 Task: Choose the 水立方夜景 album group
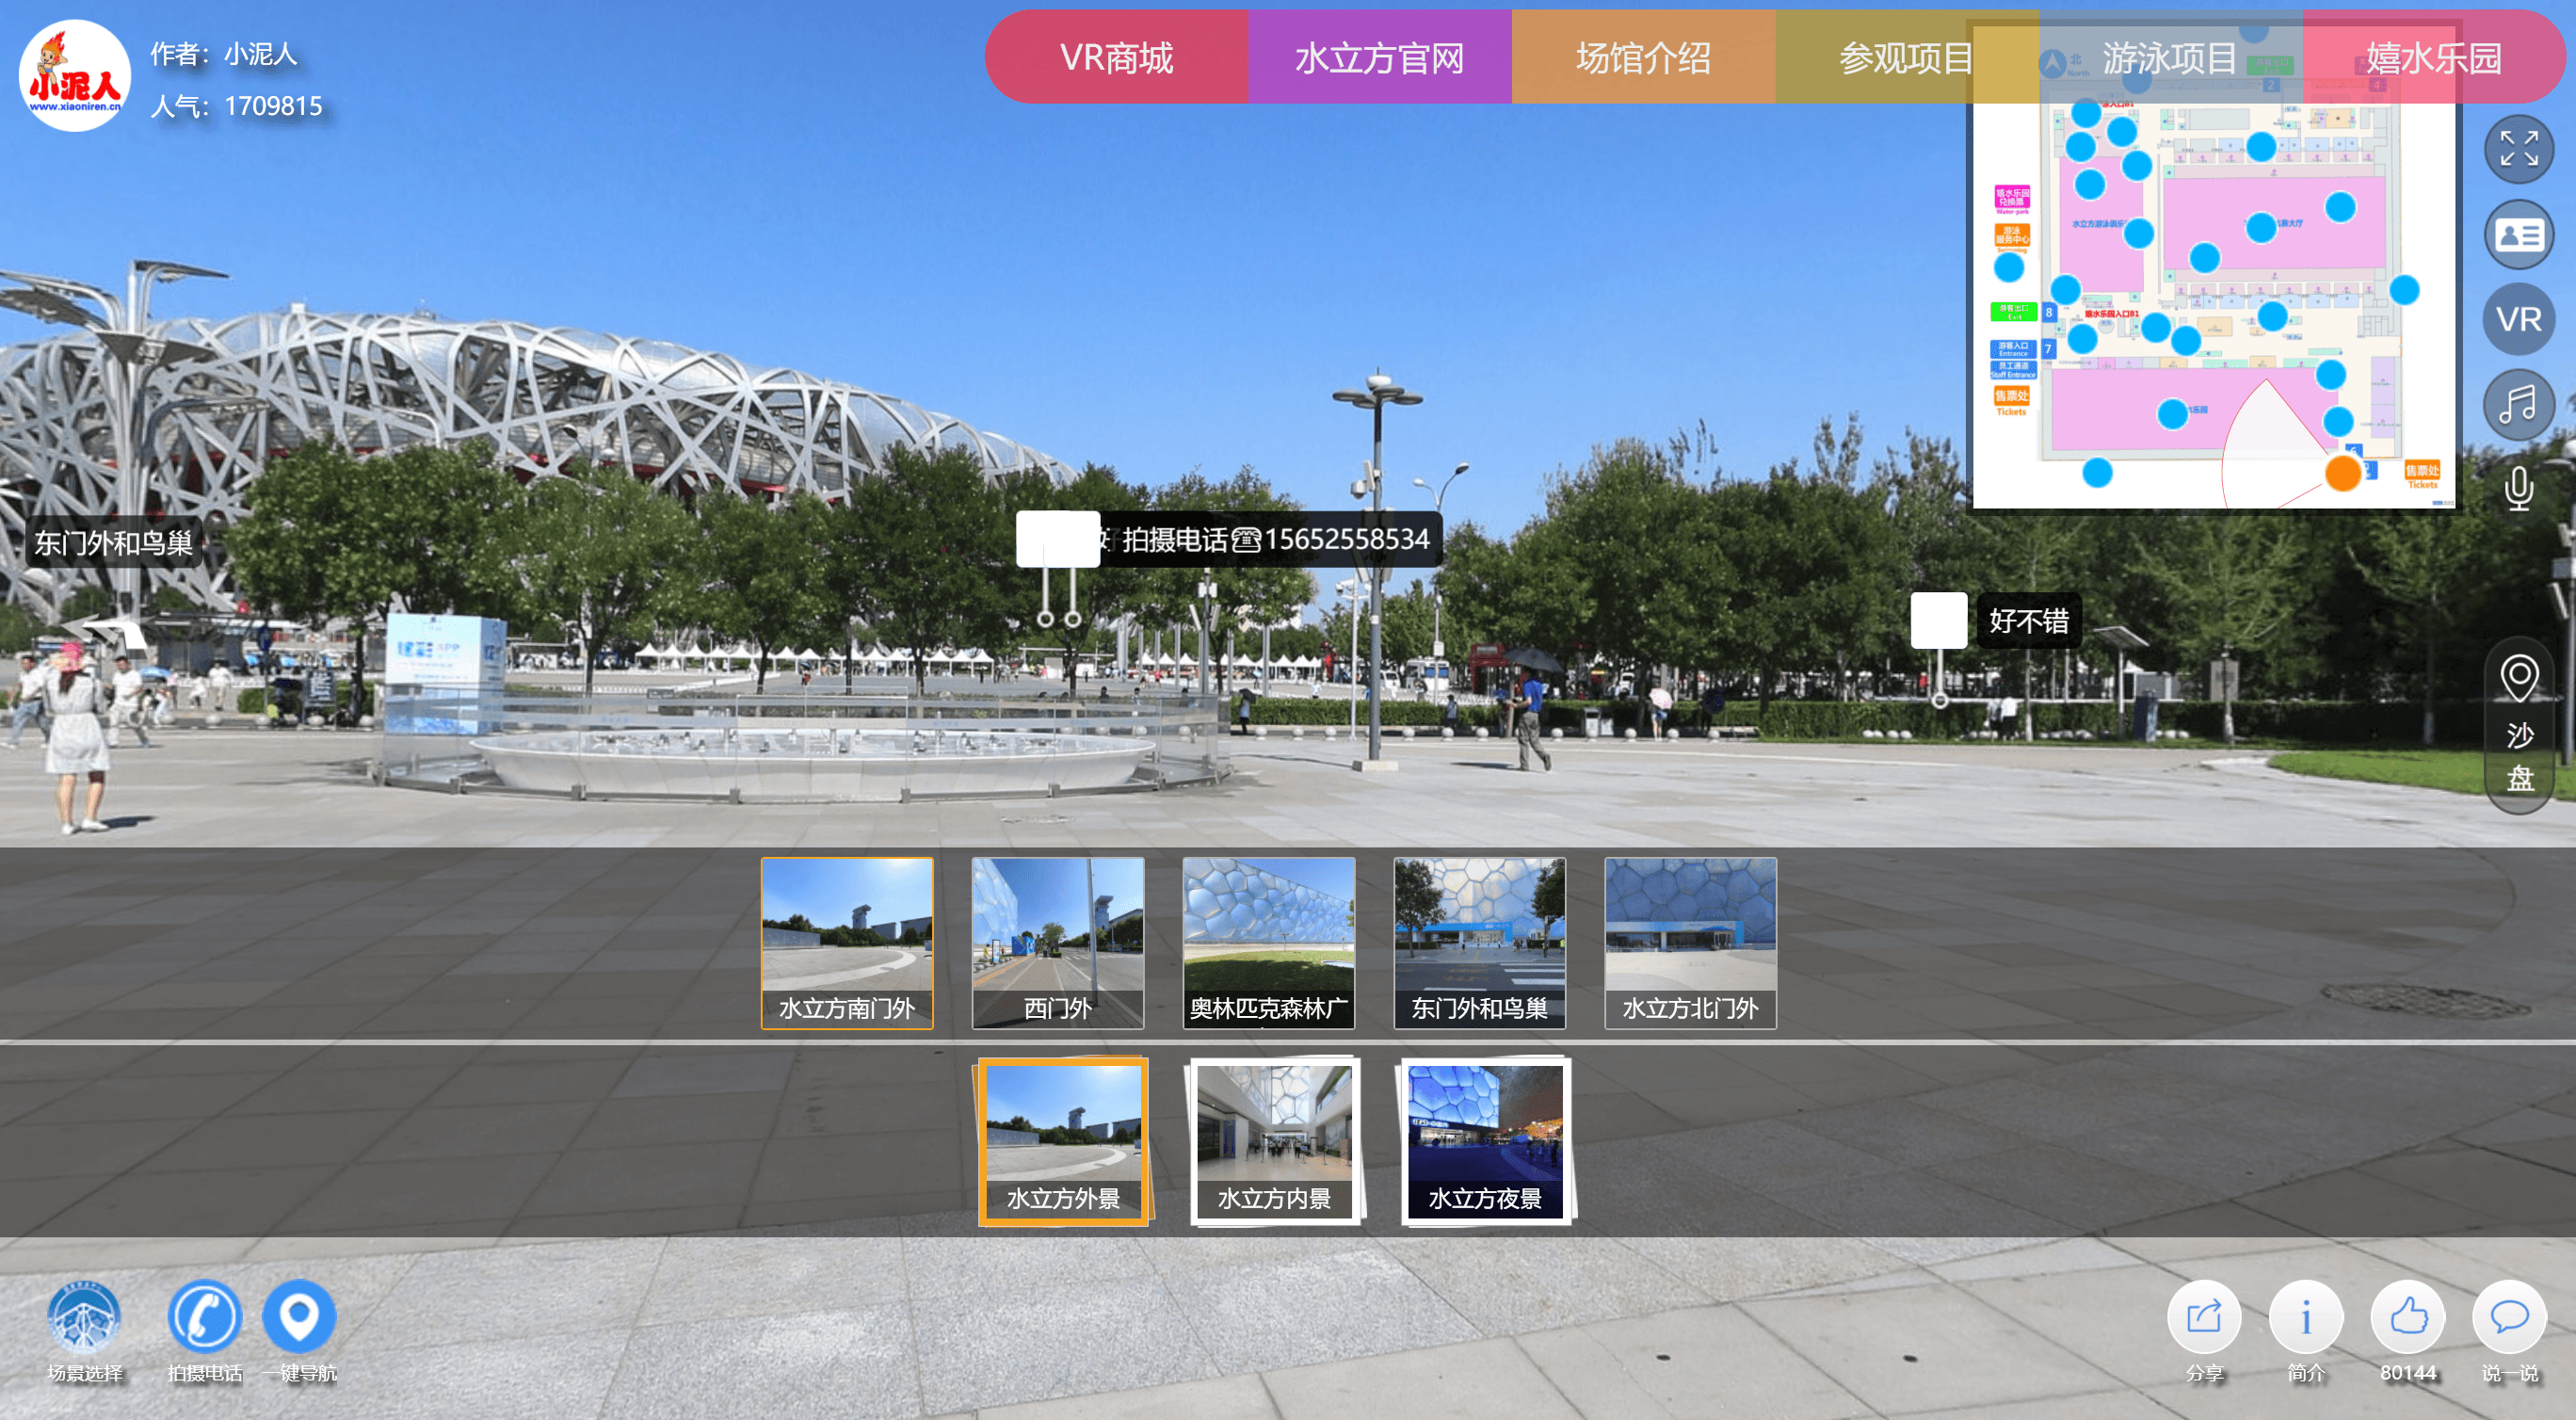[1485, 1141]
